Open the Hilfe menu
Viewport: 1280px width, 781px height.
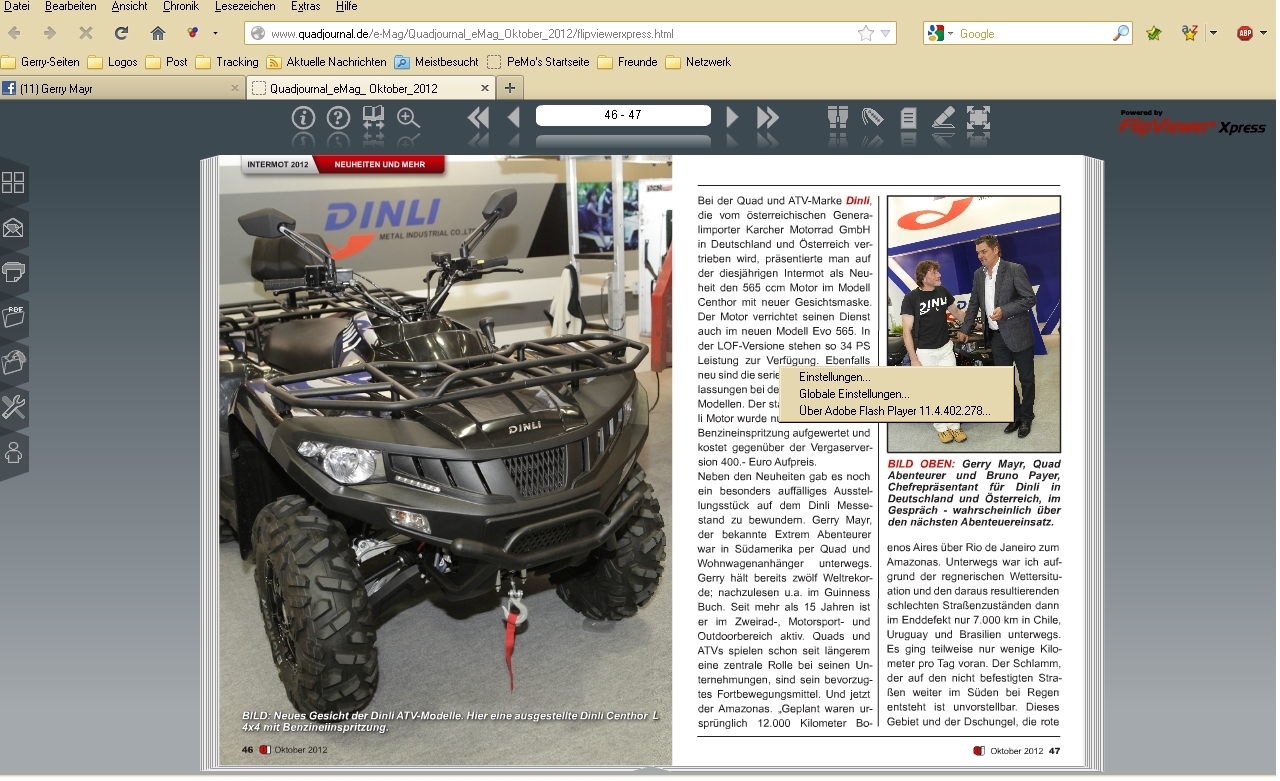point(346,6)
